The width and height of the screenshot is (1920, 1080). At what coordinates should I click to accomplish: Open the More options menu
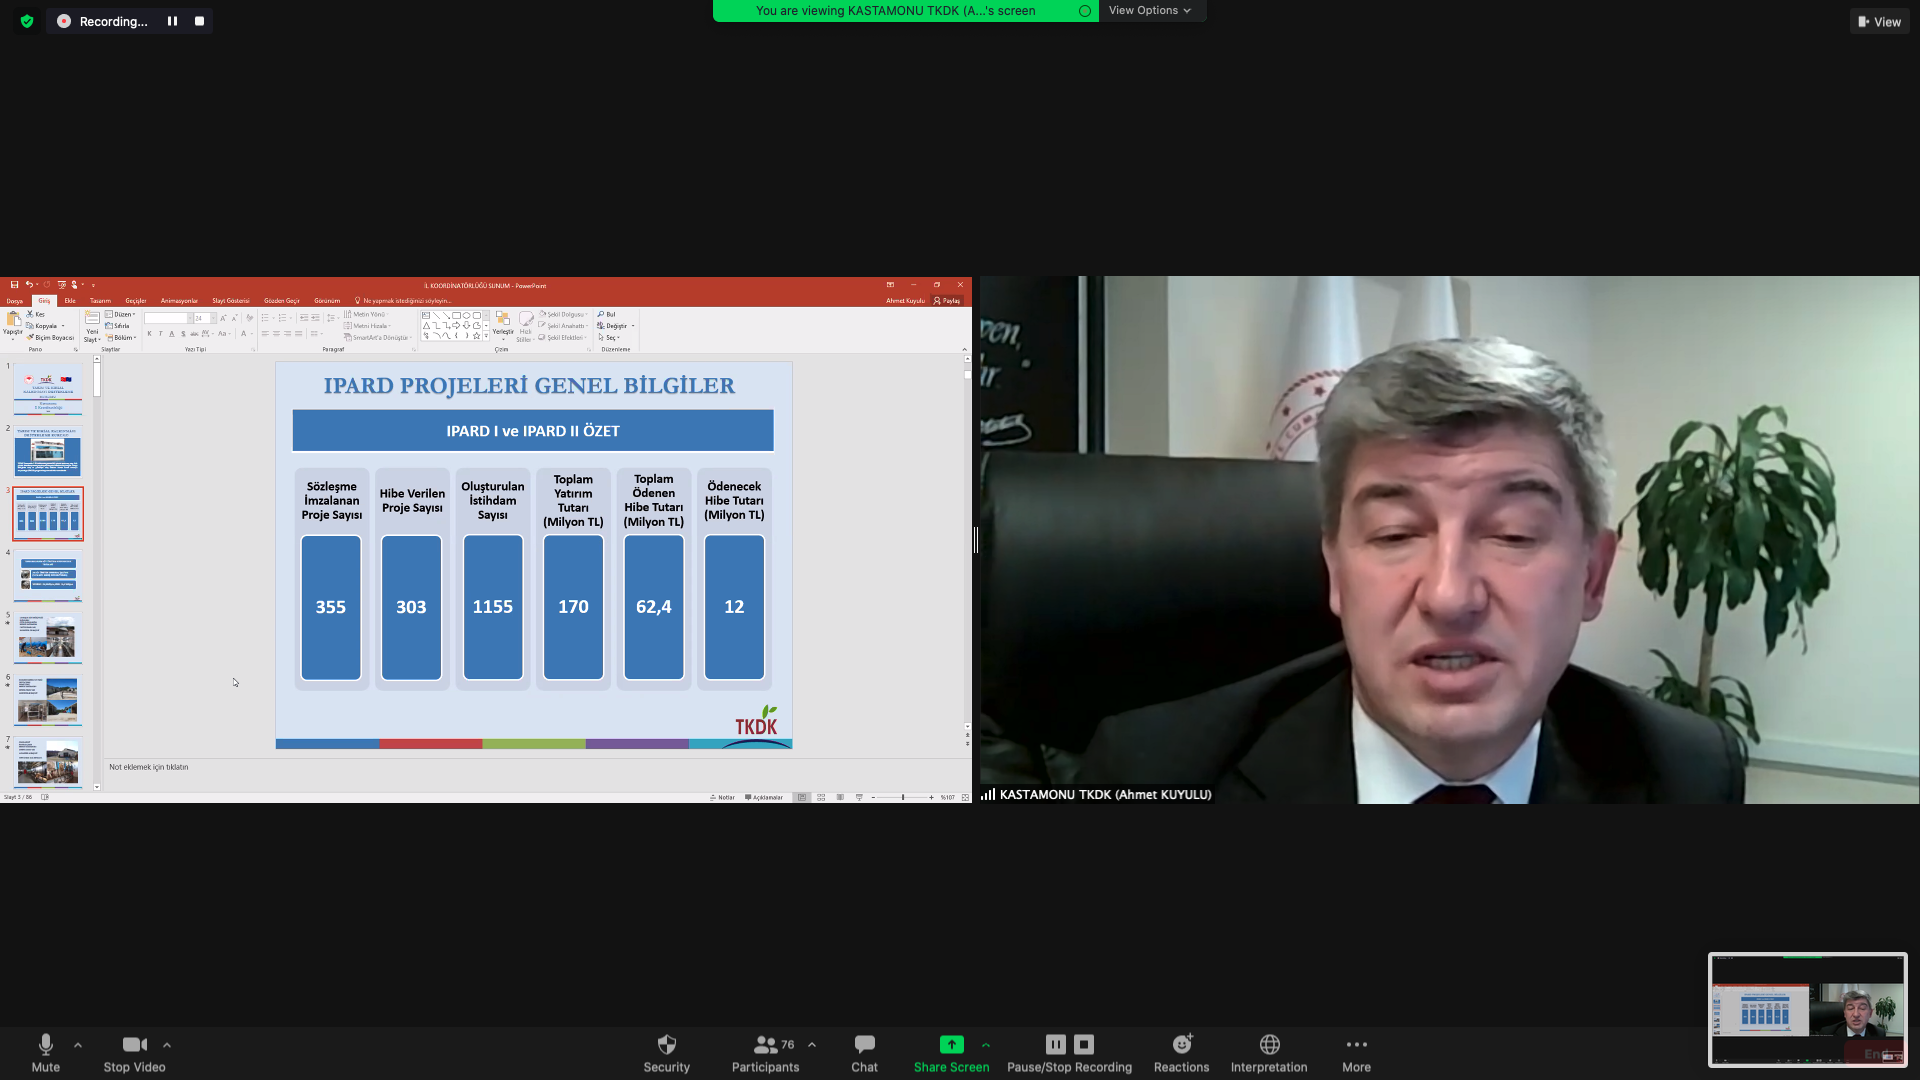[x=1356, y=1053]
